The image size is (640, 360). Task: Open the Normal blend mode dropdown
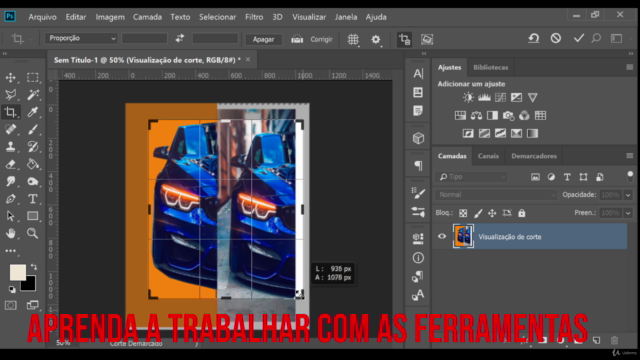click(496, 195)
